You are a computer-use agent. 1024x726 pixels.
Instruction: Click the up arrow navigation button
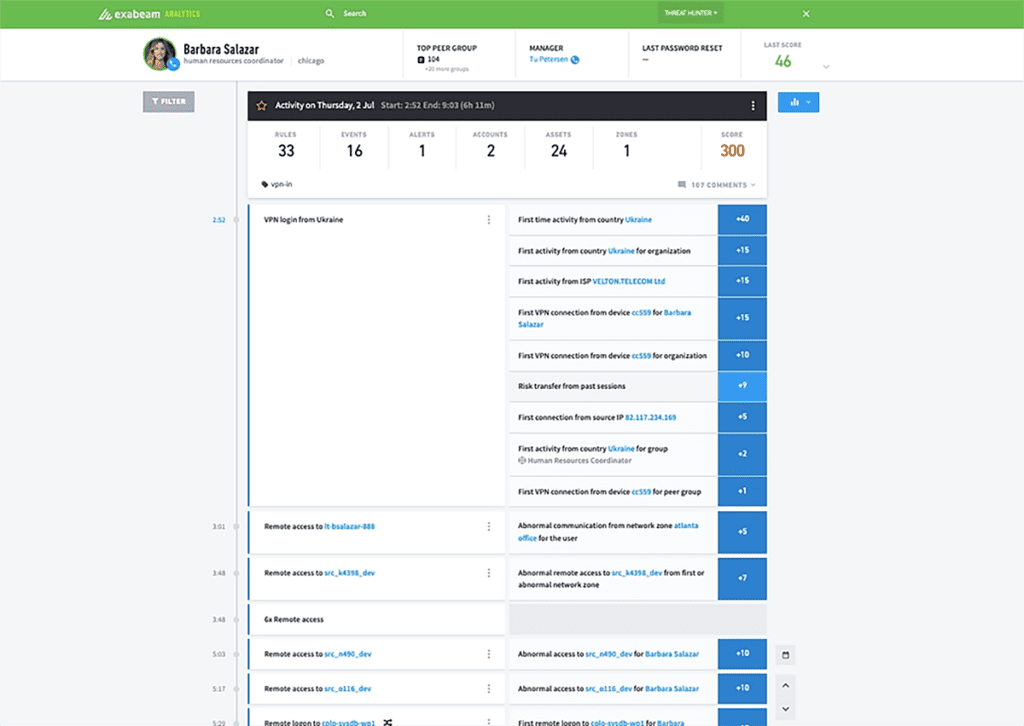coord(786,686)
